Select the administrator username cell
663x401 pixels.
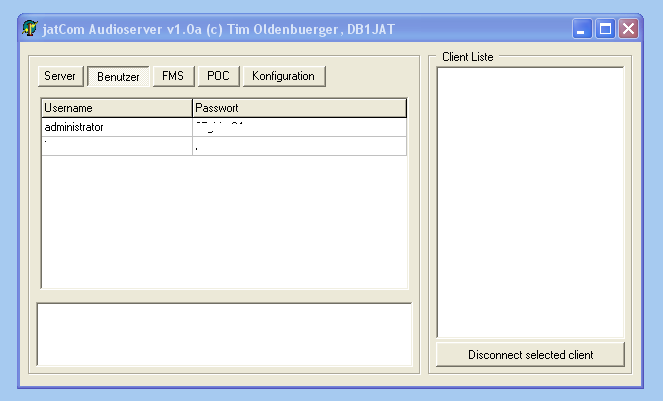tap(116, 127)
